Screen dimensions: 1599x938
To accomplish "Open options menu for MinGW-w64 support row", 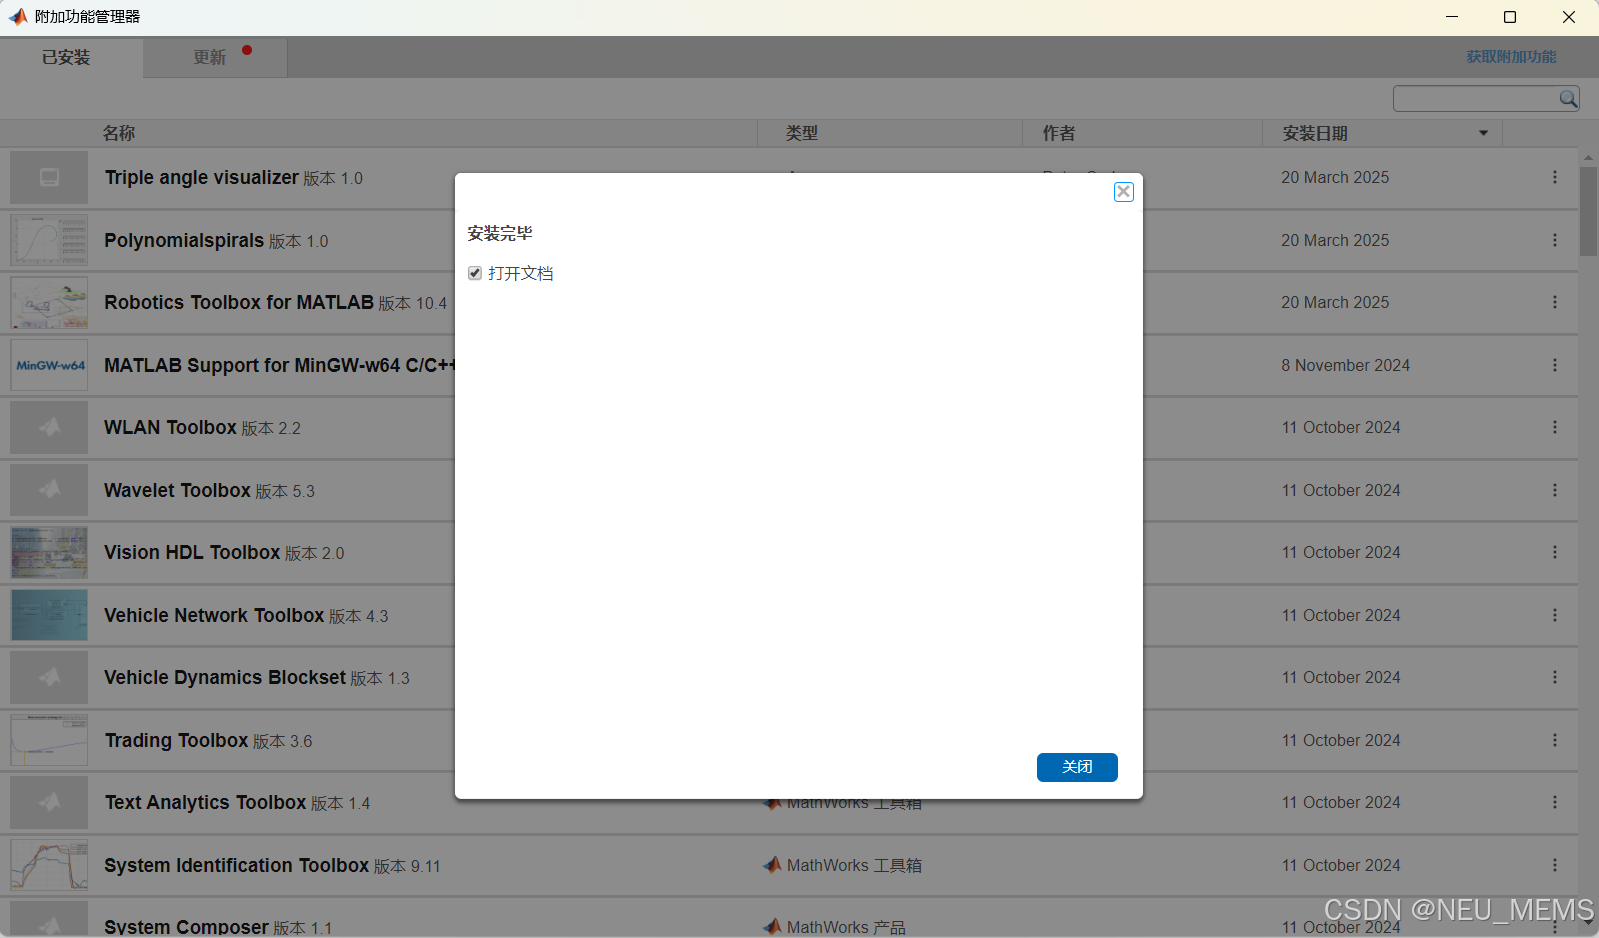I will pos(1554,365).
